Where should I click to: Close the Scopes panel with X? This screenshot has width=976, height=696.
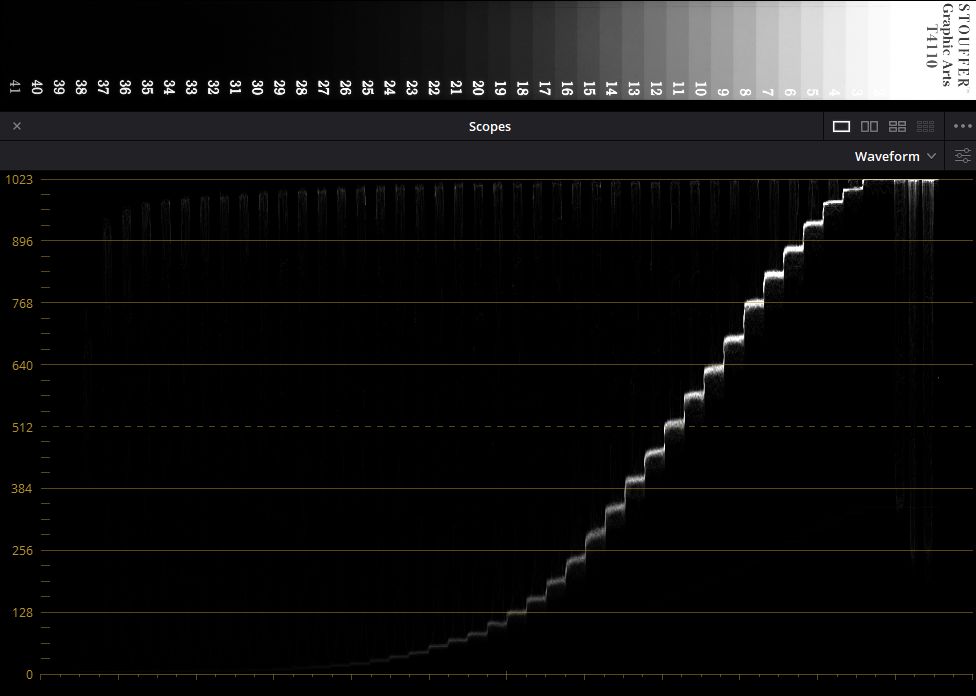[17, 126]
